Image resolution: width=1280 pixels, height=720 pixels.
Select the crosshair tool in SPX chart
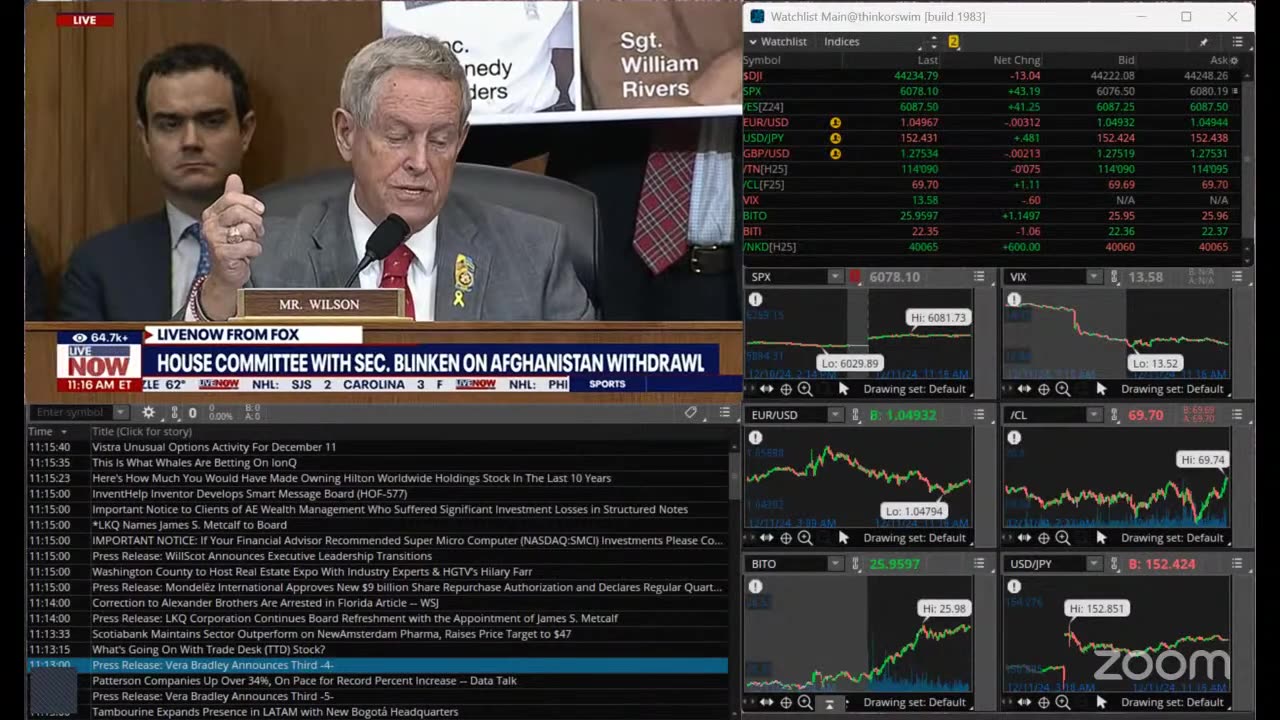(x=786, y=389)
